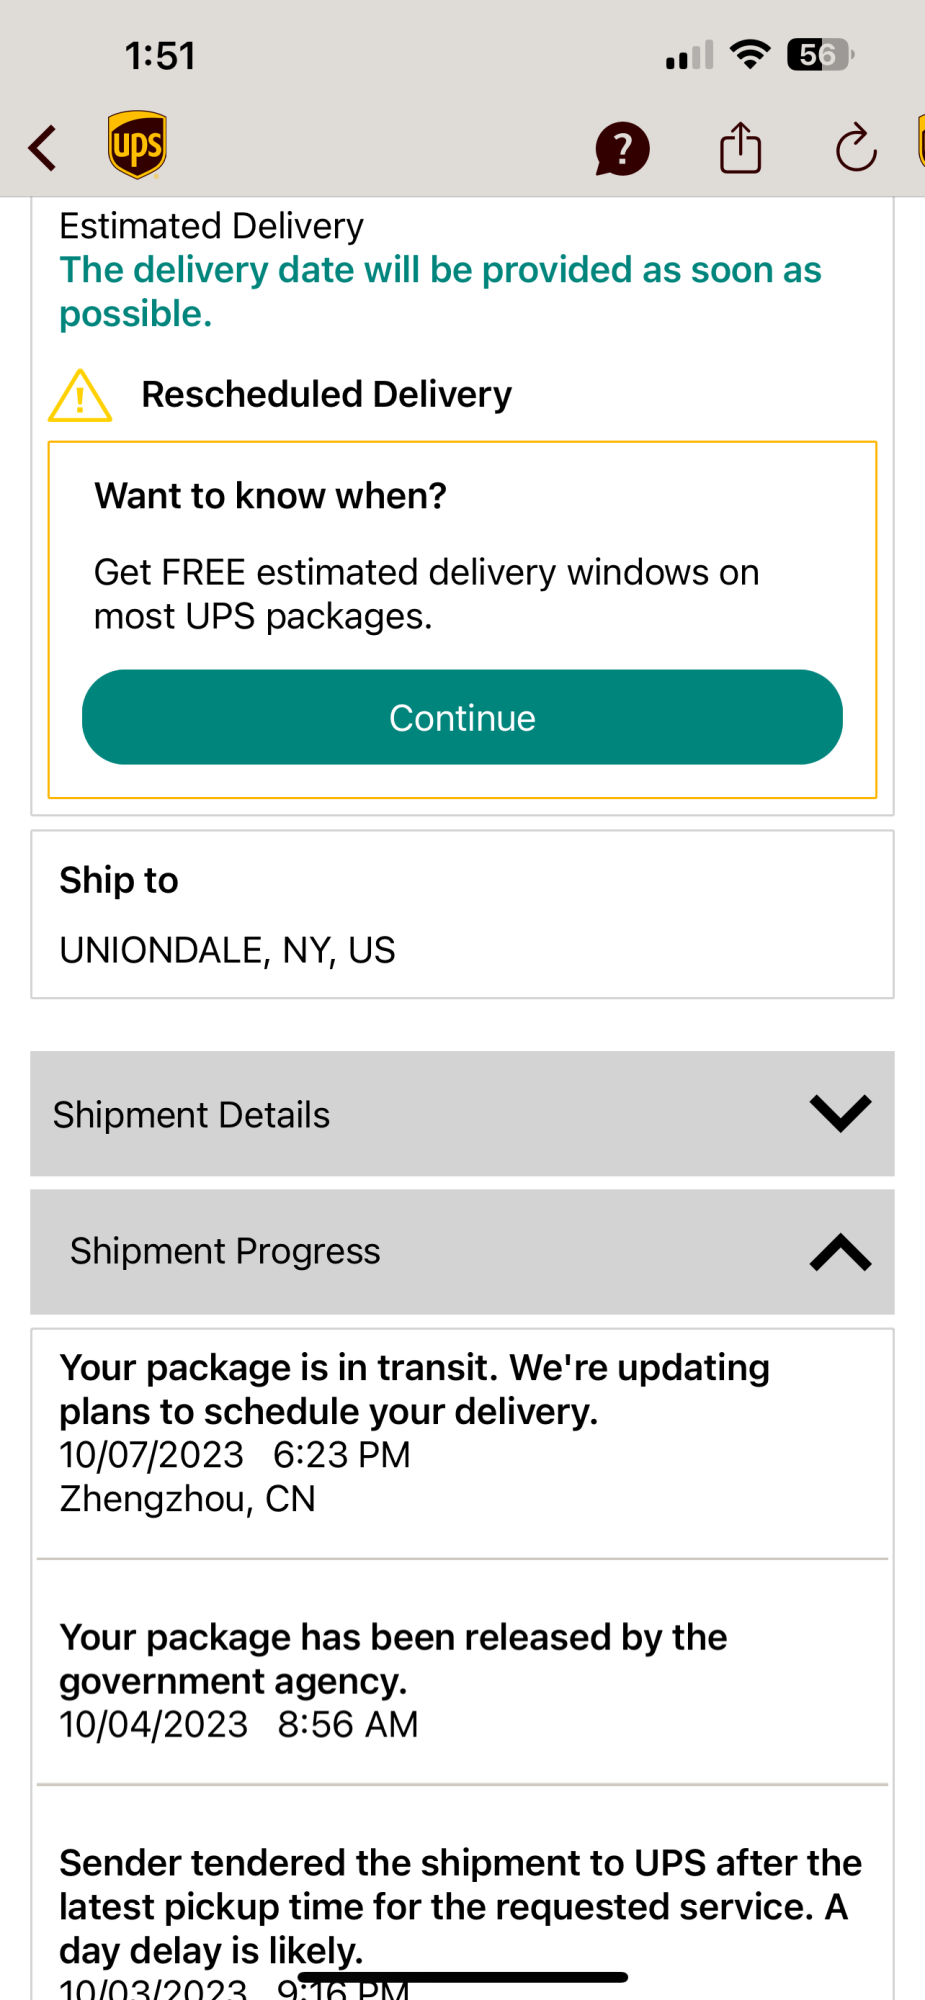The height and width of the screenshot is (2000, 925).
Task: Tap the Shipment Progress up chevron
Action: coord(840,1252)
